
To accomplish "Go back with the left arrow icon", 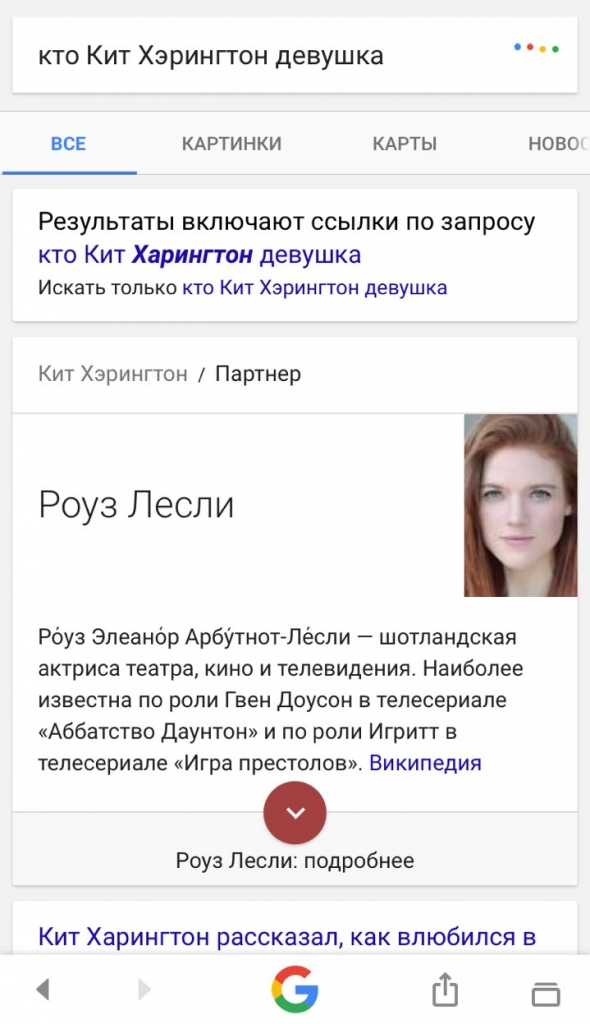I will coord(43,989).
